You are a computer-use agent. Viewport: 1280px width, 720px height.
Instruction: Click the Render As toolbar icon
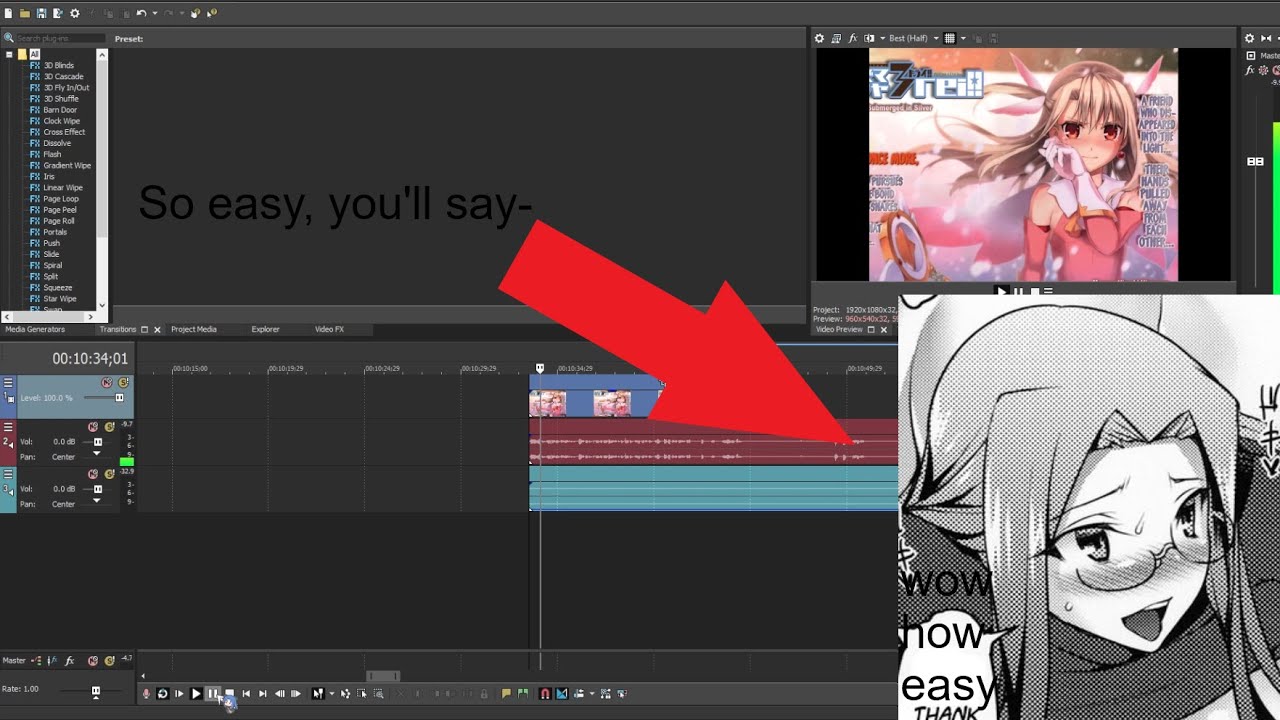point(57,13)
